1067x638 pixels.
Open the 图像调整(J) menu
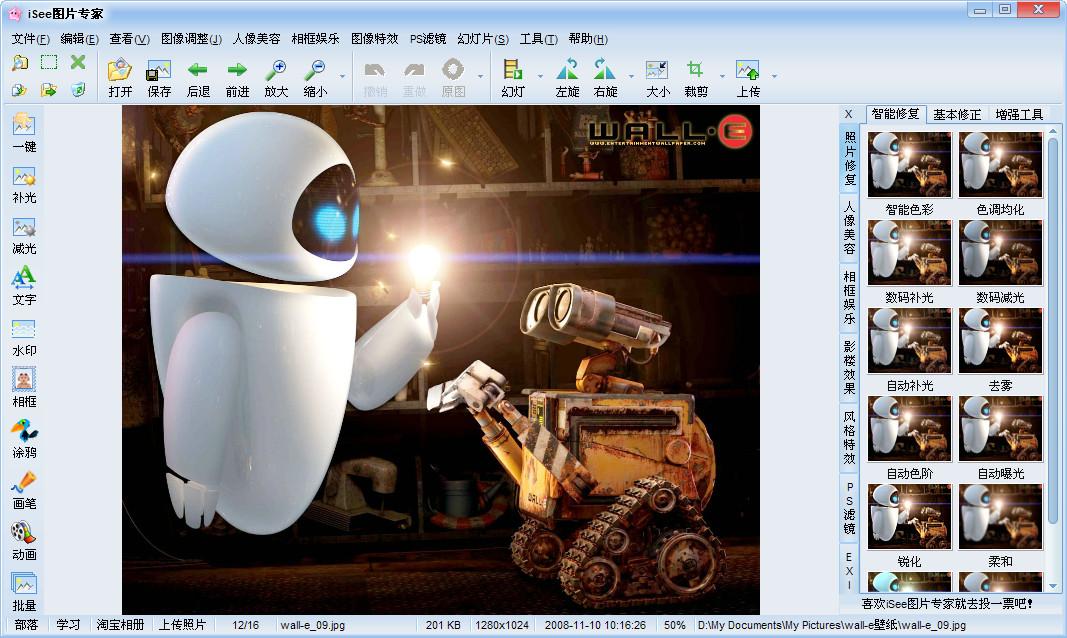pos(191,39)
